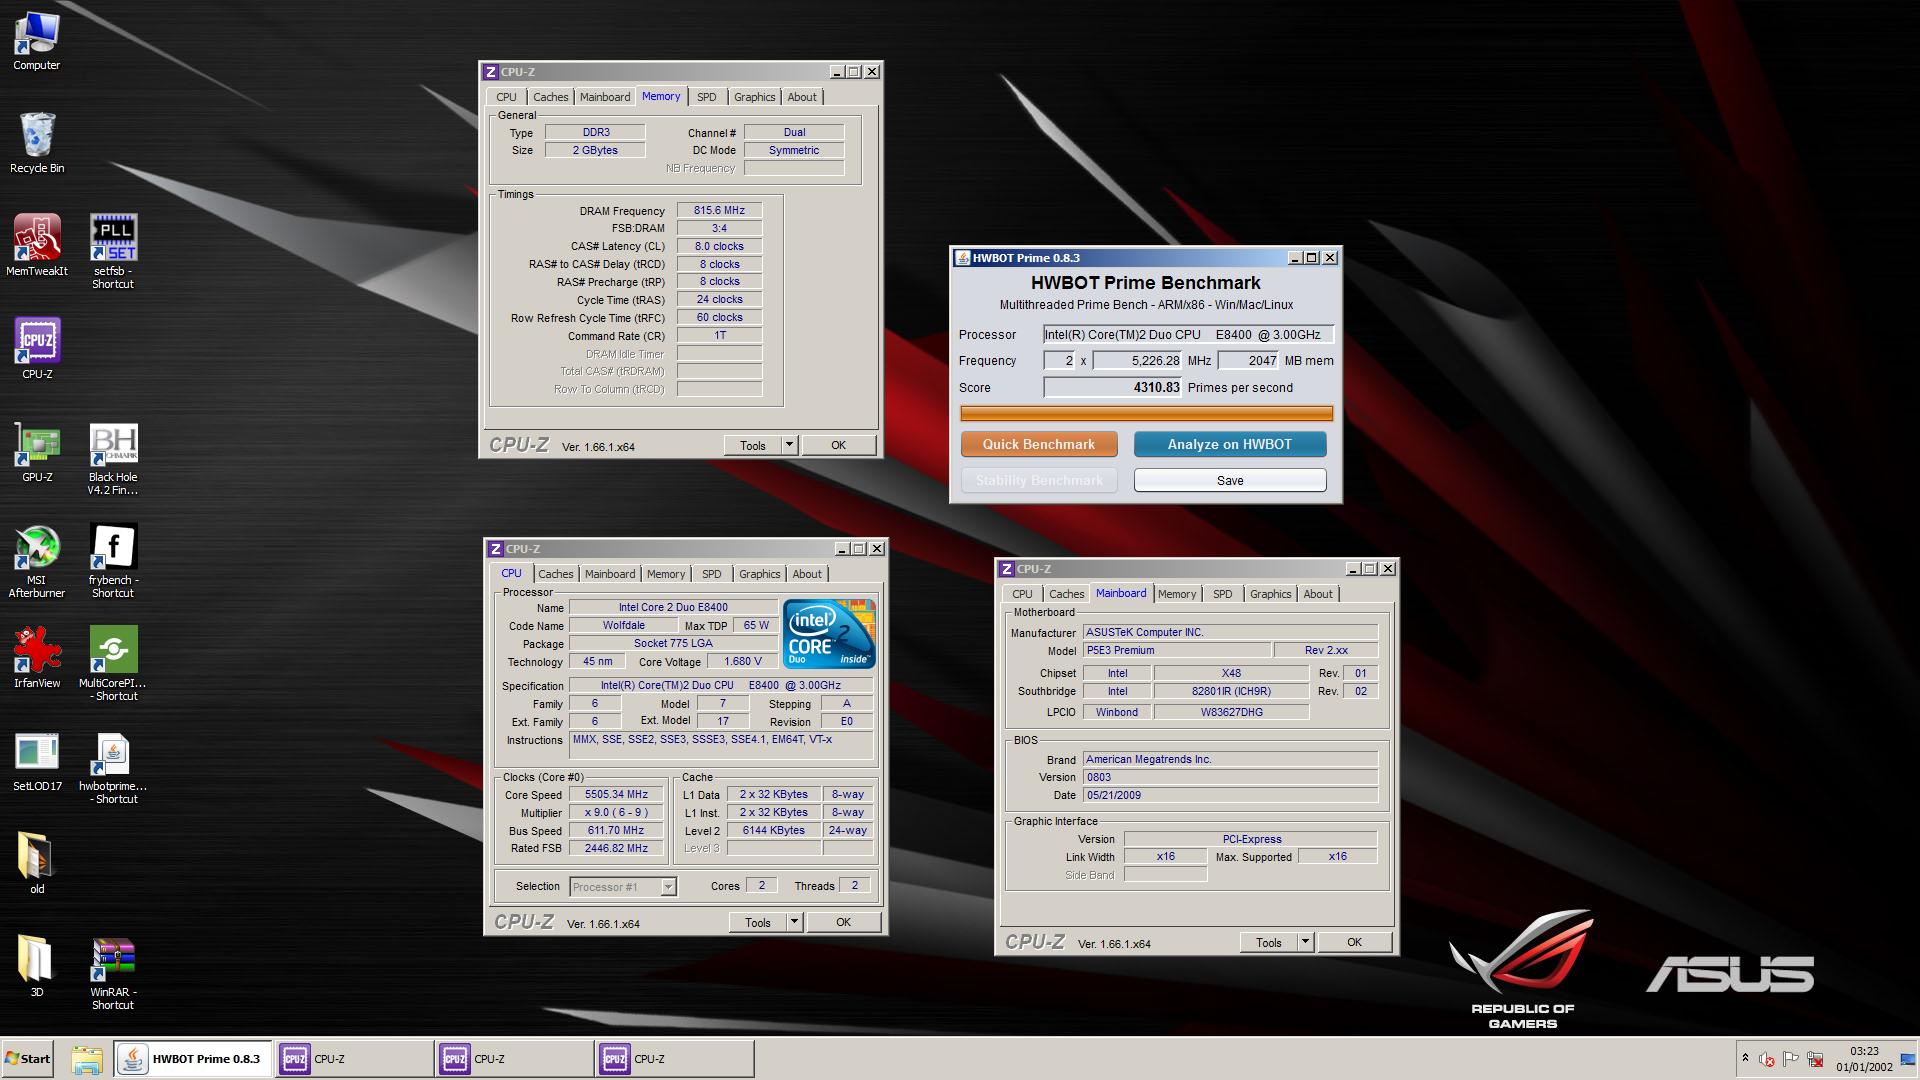Screen dimensions: 1920x1080
Task: Click the Core Speed value 5505.34 MHz
Action: pyautogui.click(x=616, y=795)
